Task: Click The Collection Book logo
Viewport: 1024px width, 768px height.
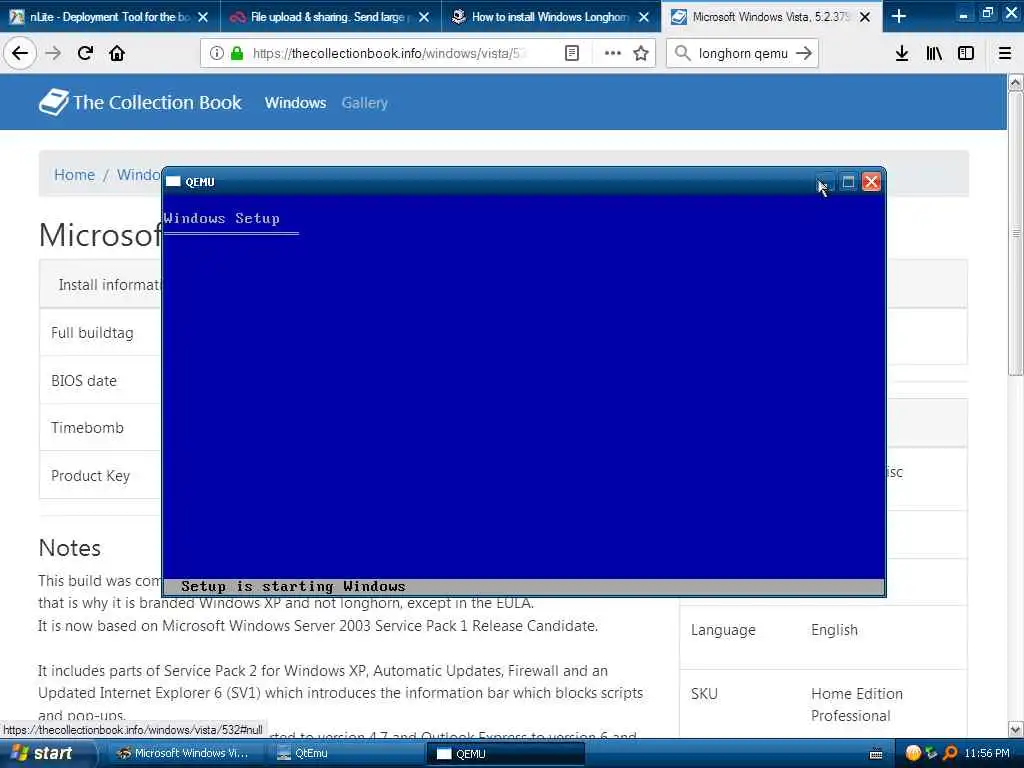Action: tap(140, 102)
